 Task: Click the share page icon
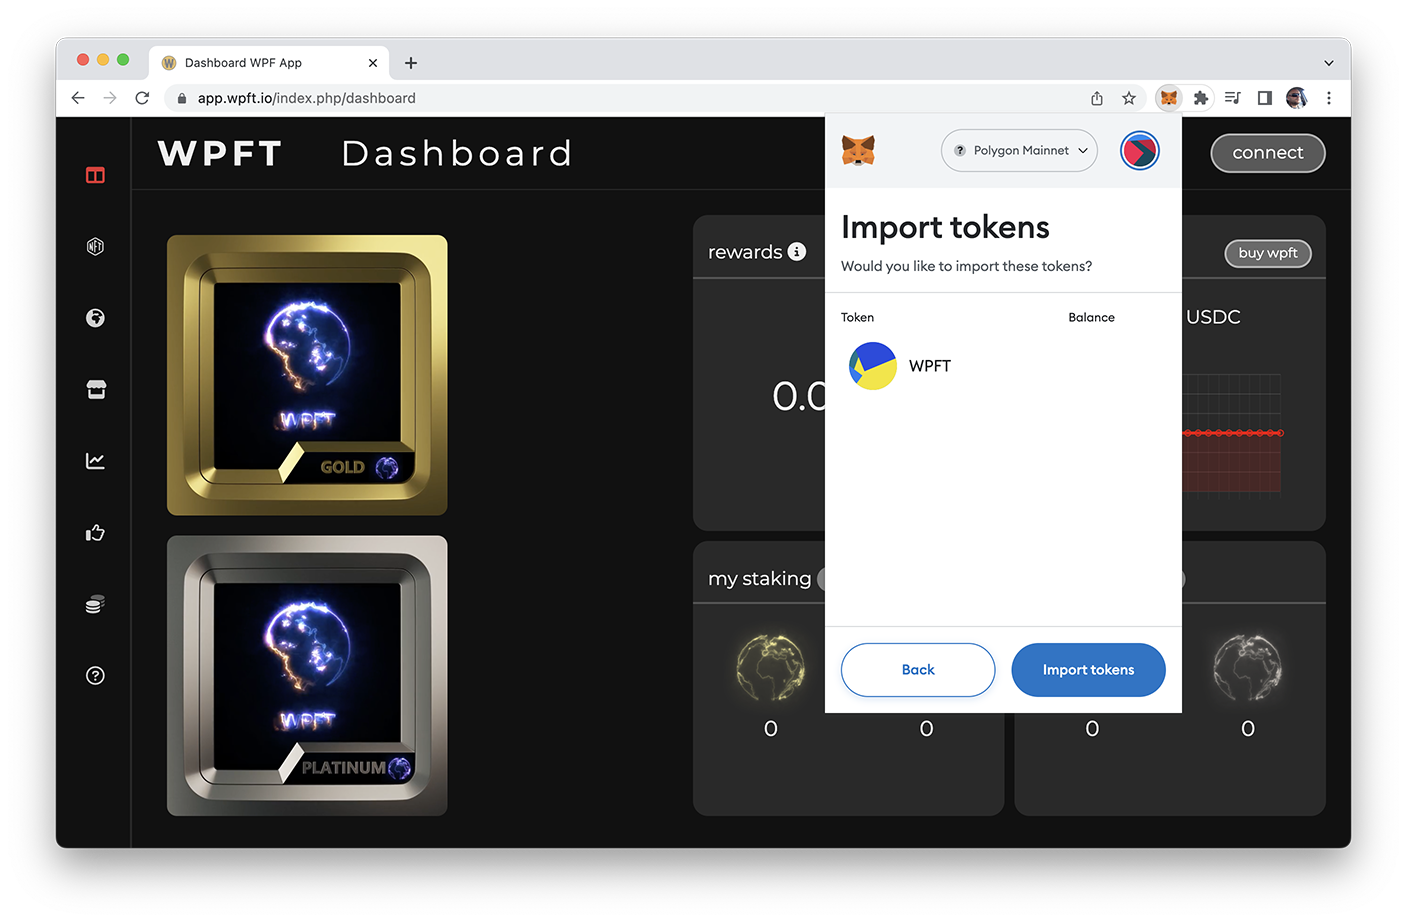[x=1097, y=98]
